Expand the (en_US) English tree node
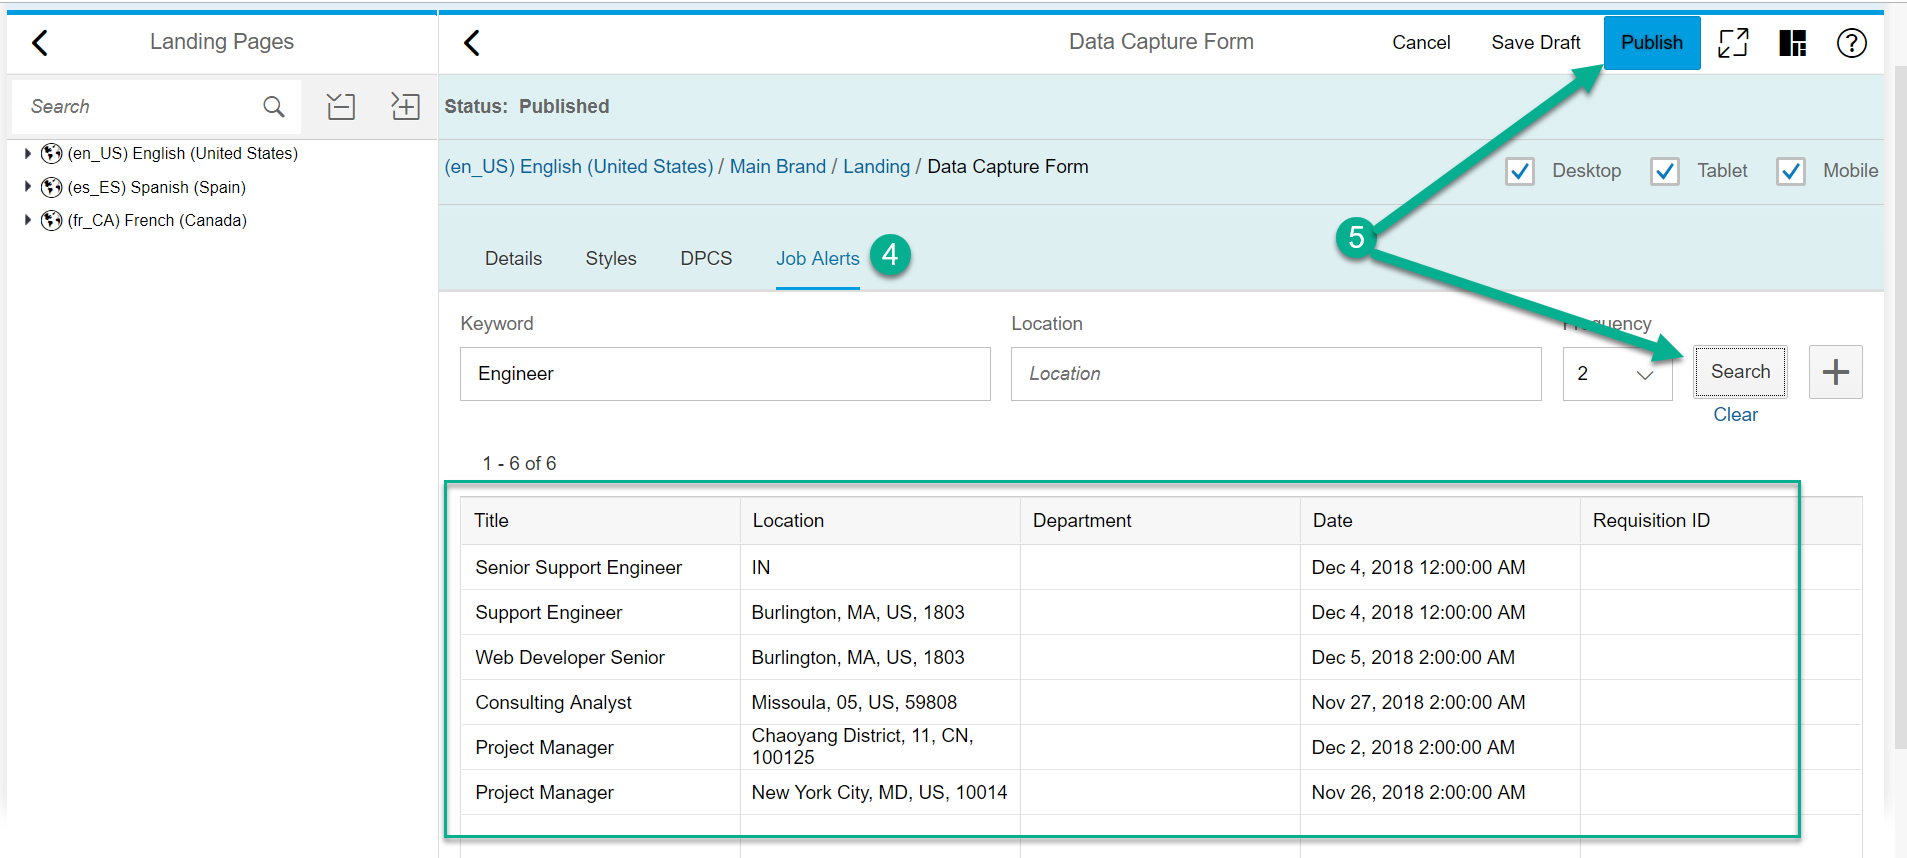The height and width of the screenshot is (858, 1907). [x=28, y=153]
